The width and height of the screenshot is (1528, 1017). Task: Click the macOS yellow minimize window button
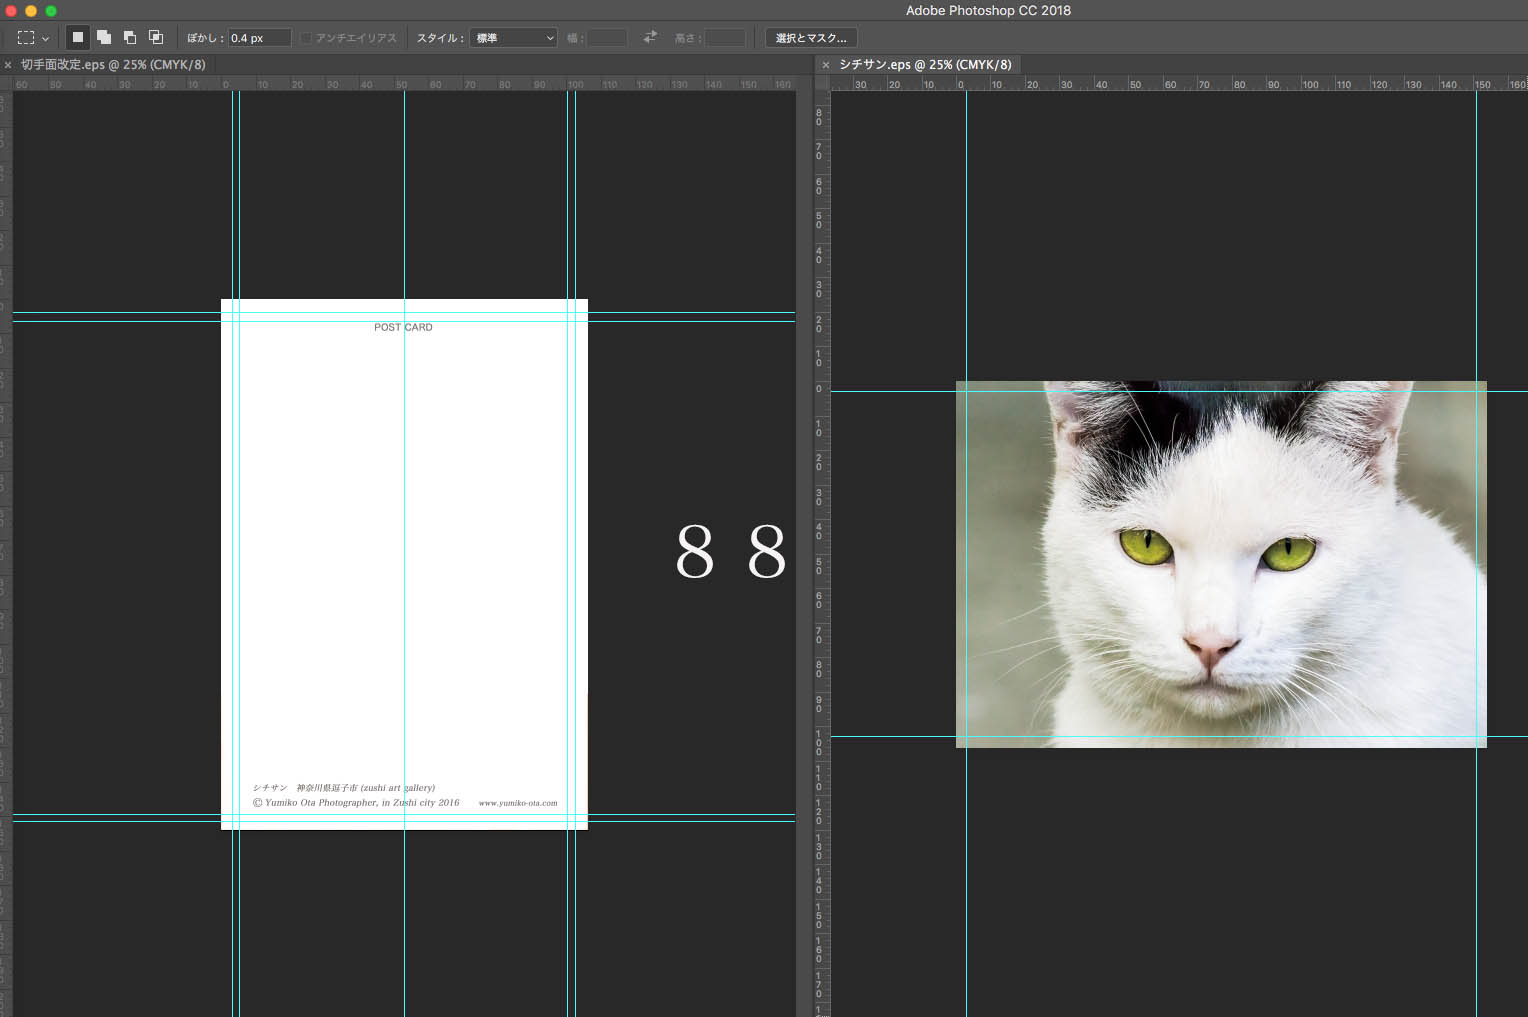pos(31,11)
